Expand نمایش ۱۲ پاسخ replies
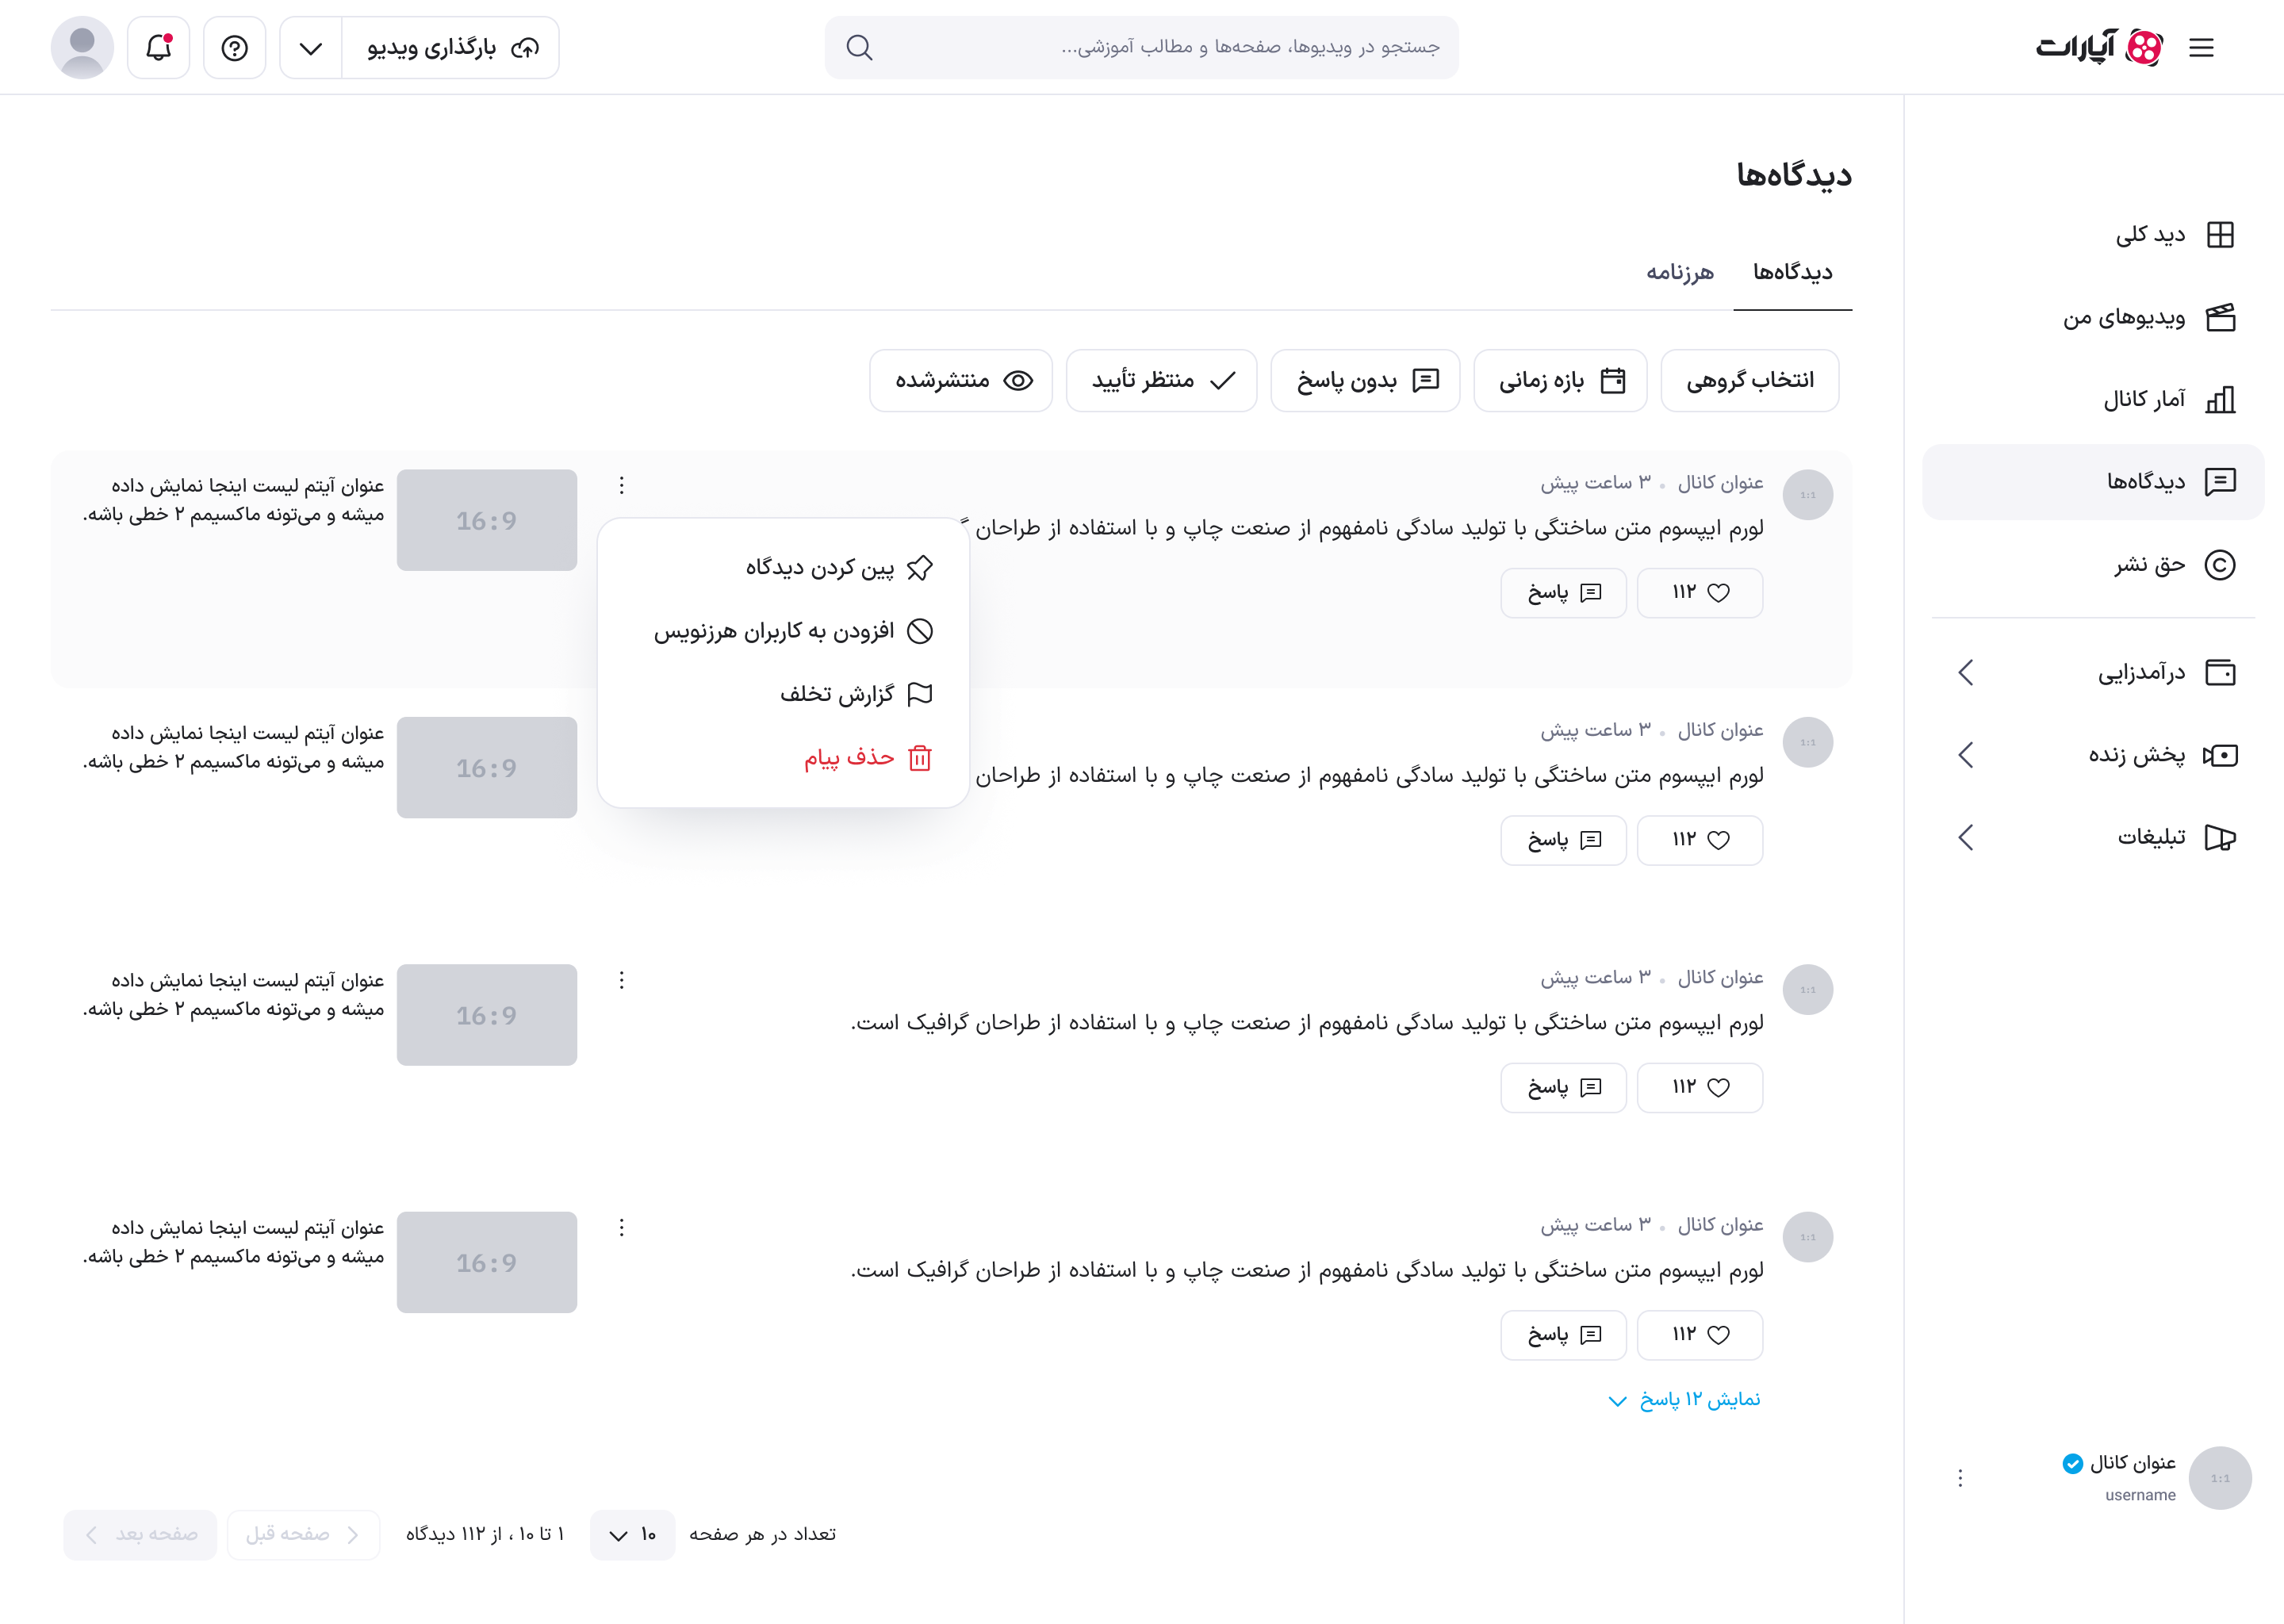This screenshot has height=1624, width=2284. [1682, 1399]
